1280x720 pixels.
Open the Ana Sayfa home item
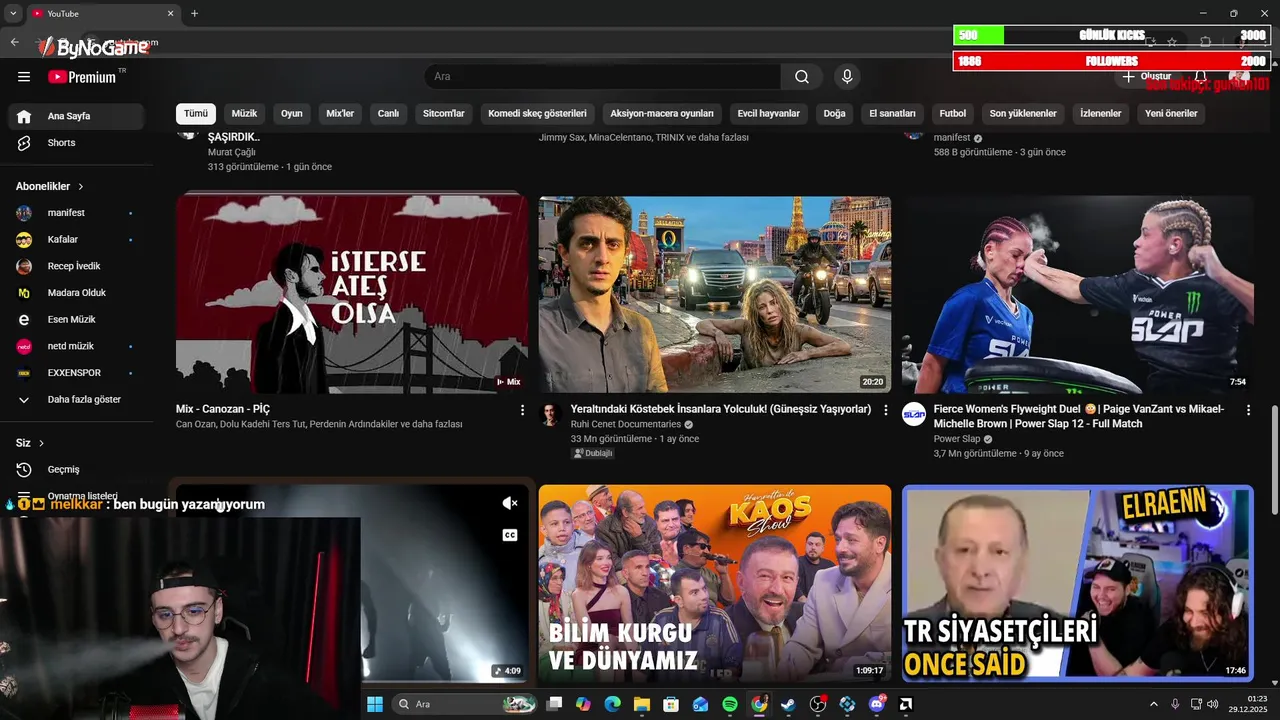(76, 116)
